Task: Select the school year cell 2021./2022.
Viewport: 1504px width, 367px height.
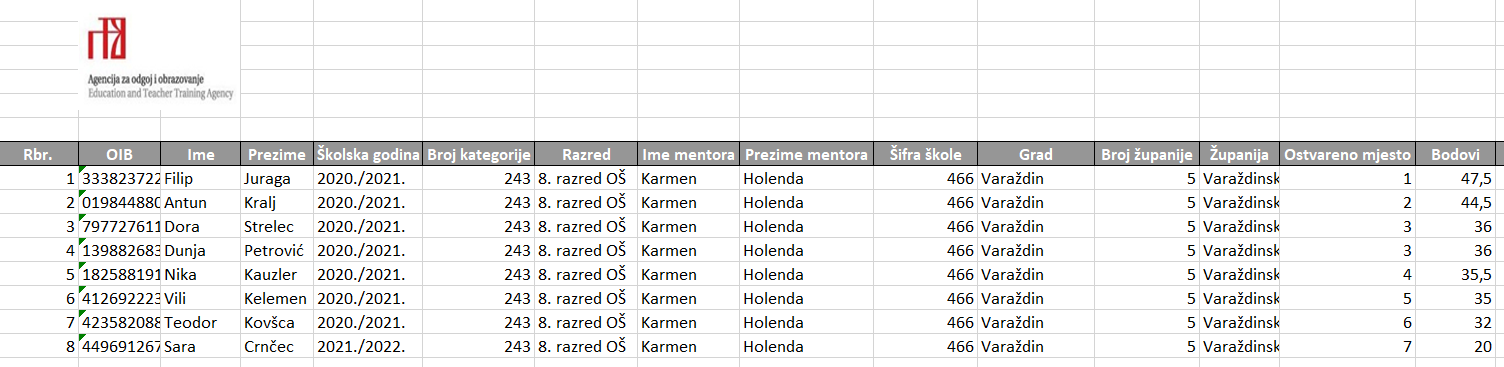Action: [x=368, y=347]
